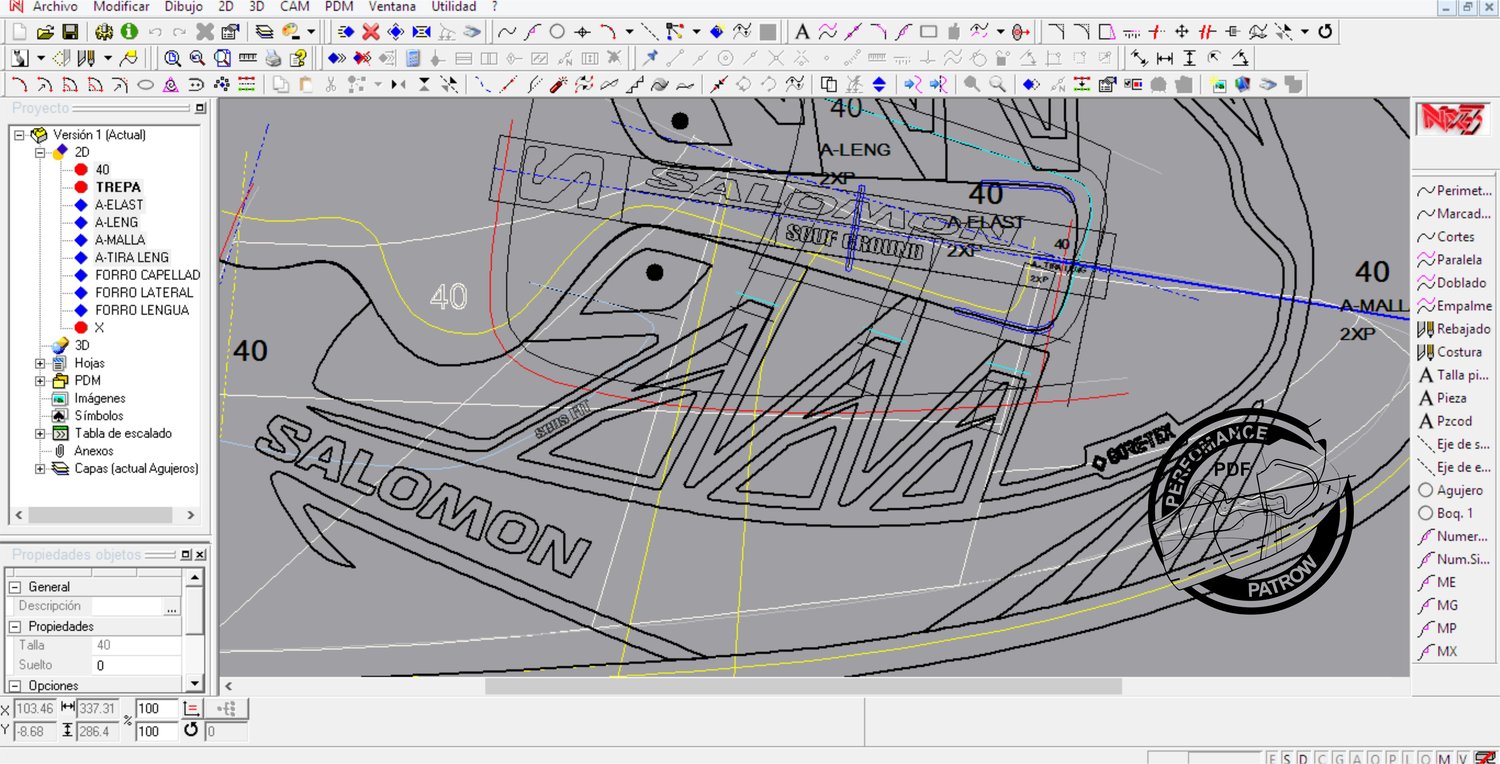Select the circle drawing tool
1500x764 pixels.
point(557,32)
